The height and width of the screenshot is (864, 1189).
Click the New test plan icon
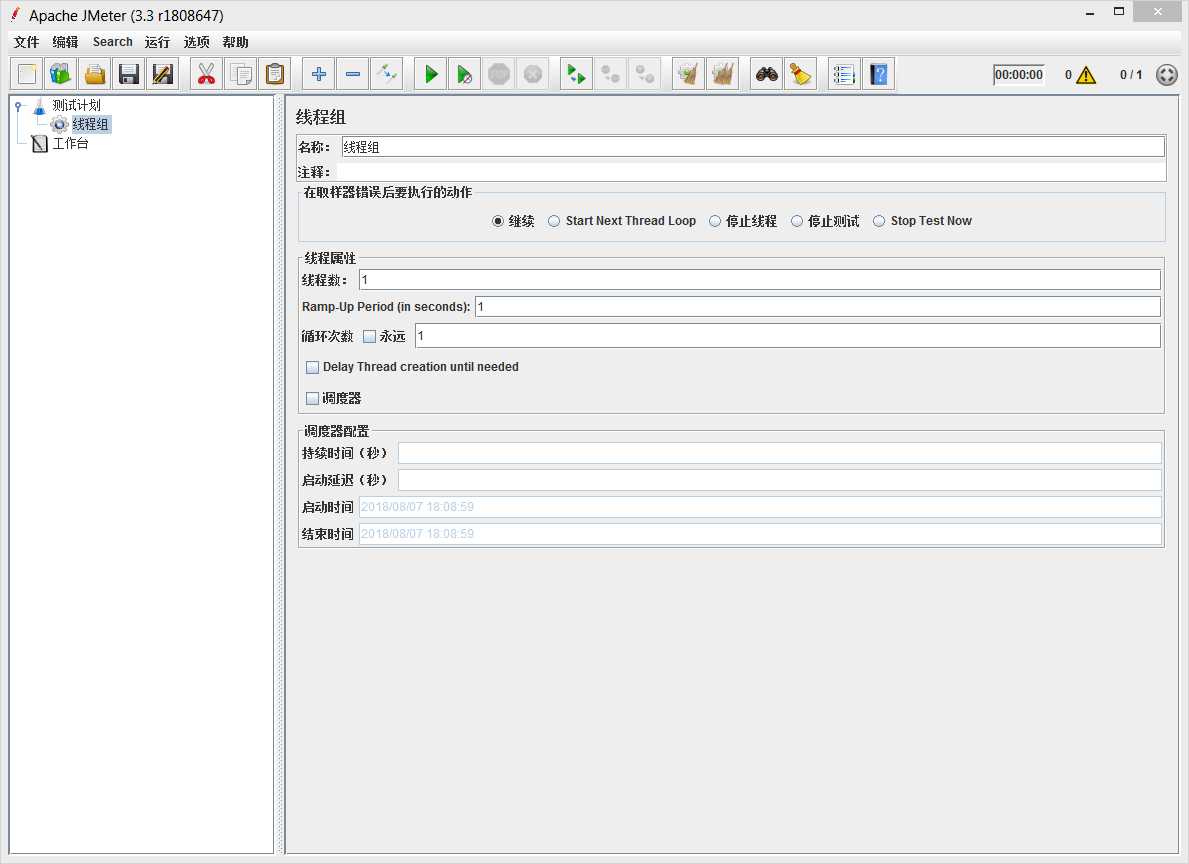[x=27, y=74]
